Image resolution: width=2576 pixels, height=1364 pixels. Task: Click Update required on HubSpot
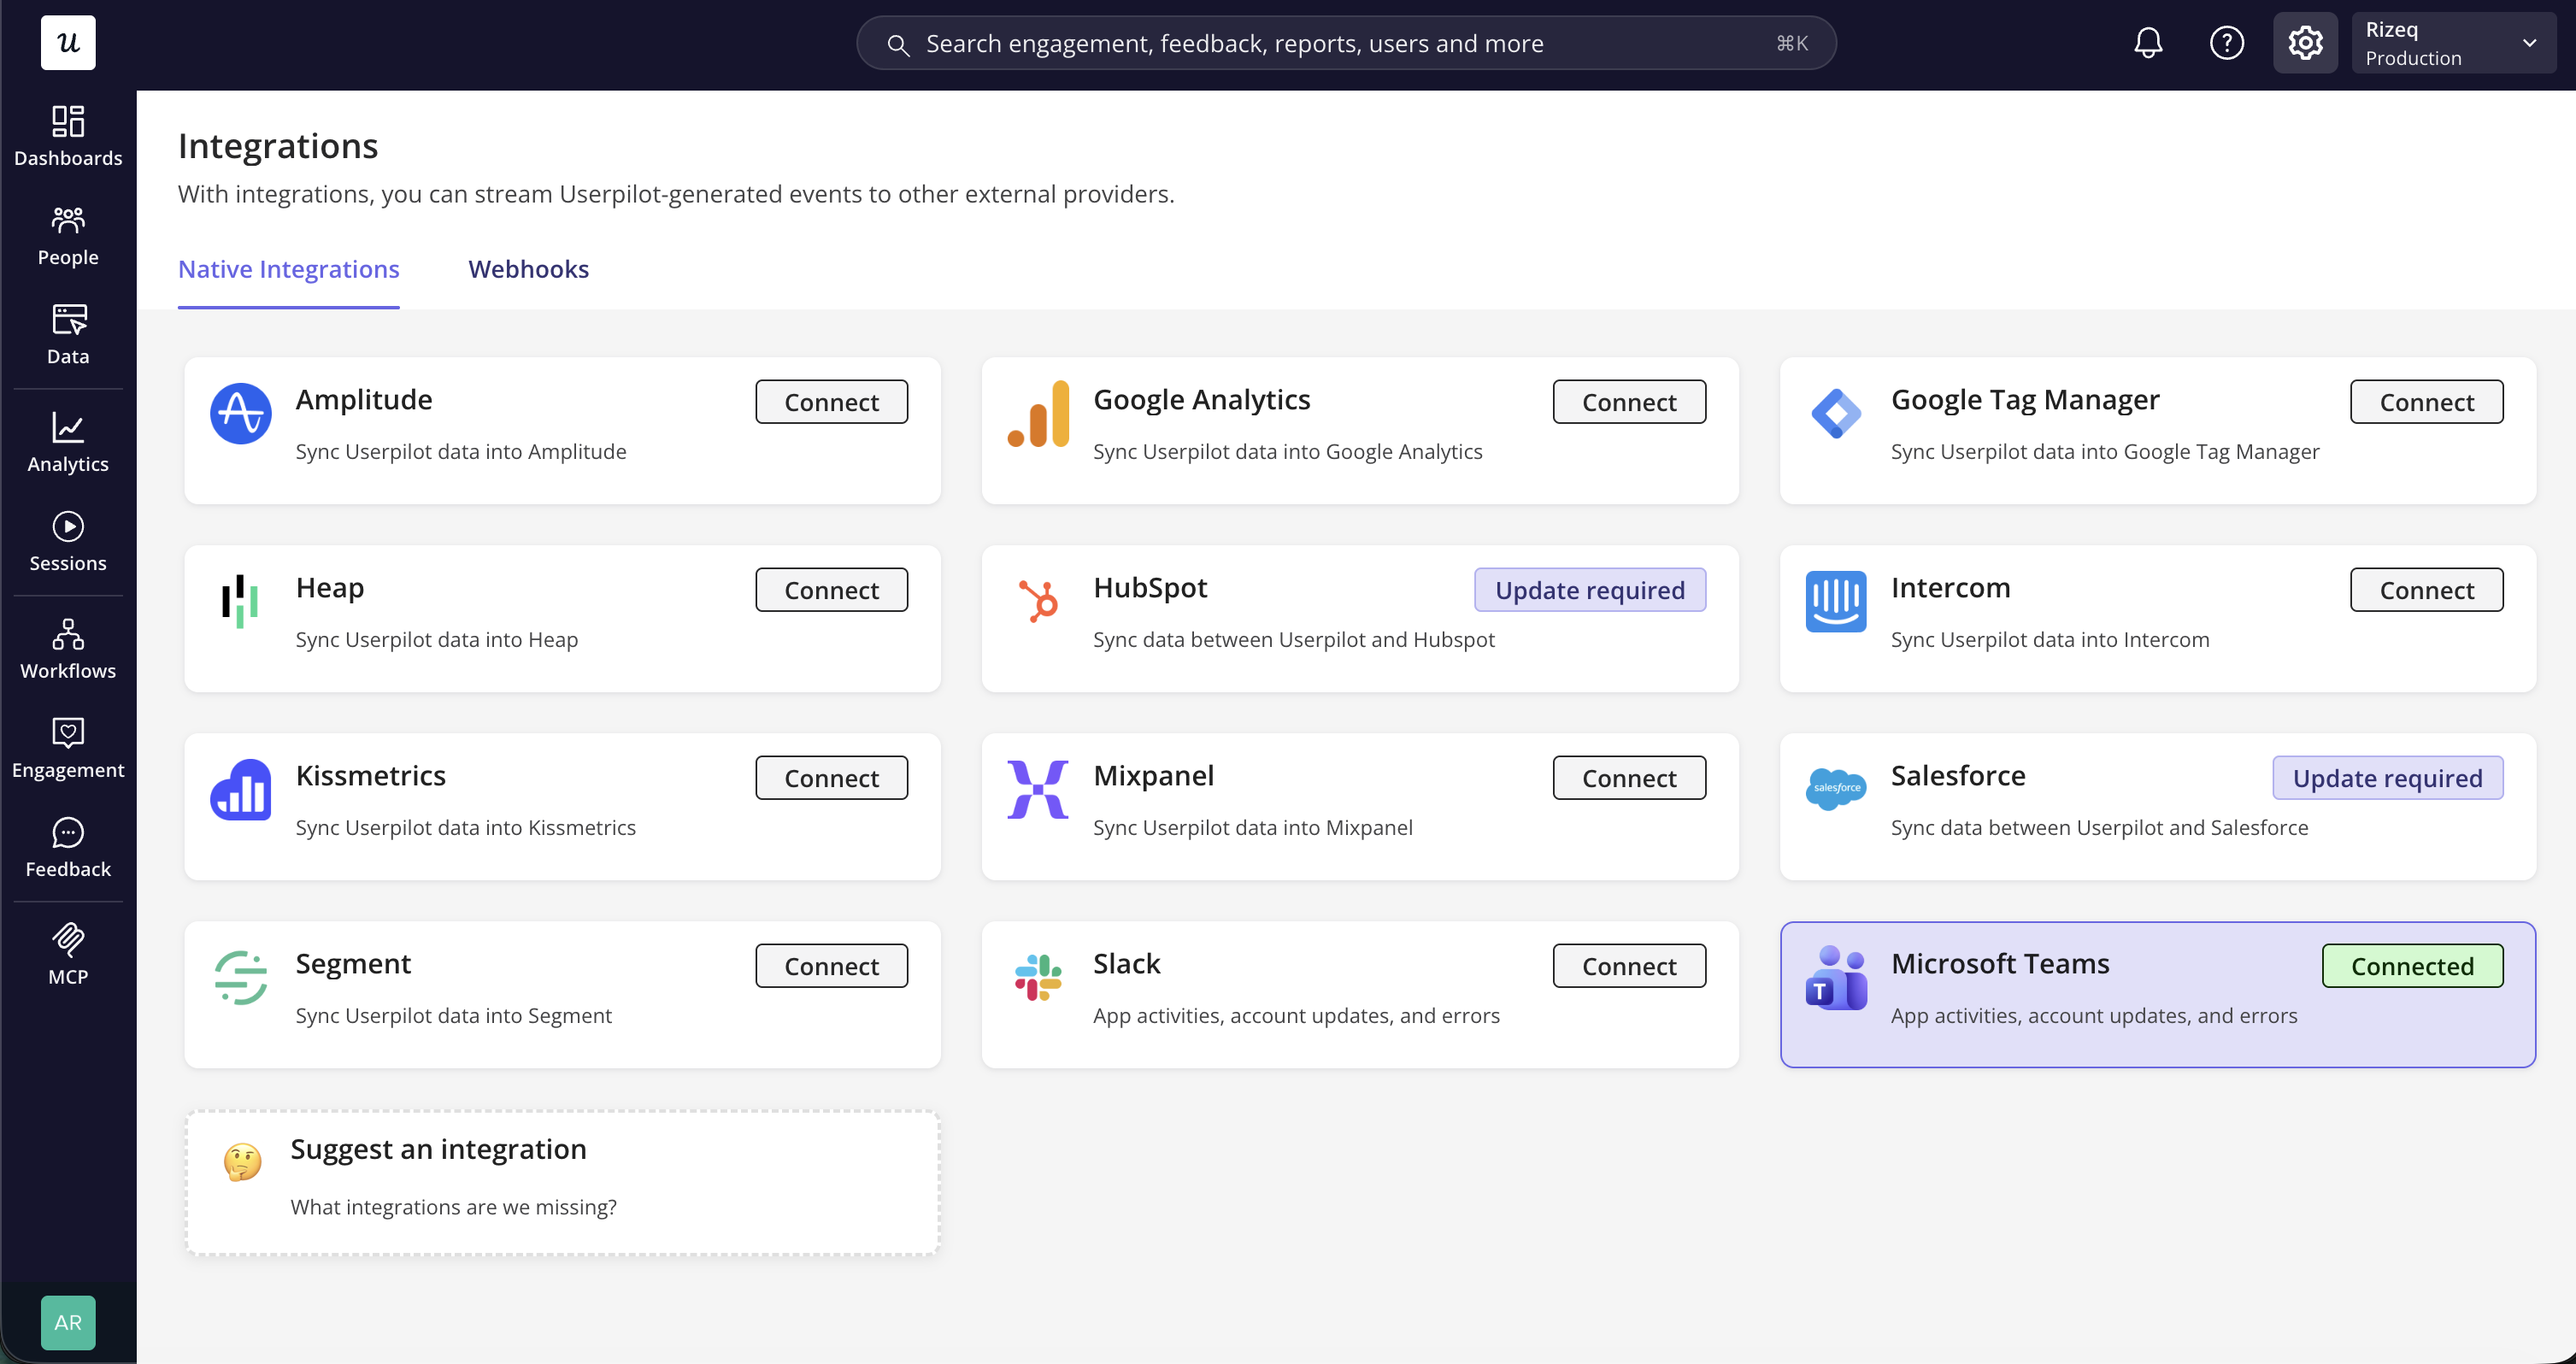[1589, 590]
